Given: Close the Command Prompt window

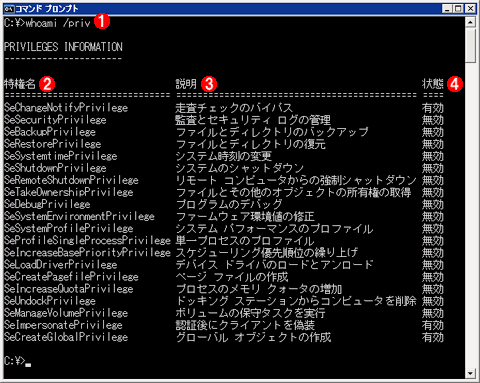Looking at the screenshot, I should [x=470, y=9].
